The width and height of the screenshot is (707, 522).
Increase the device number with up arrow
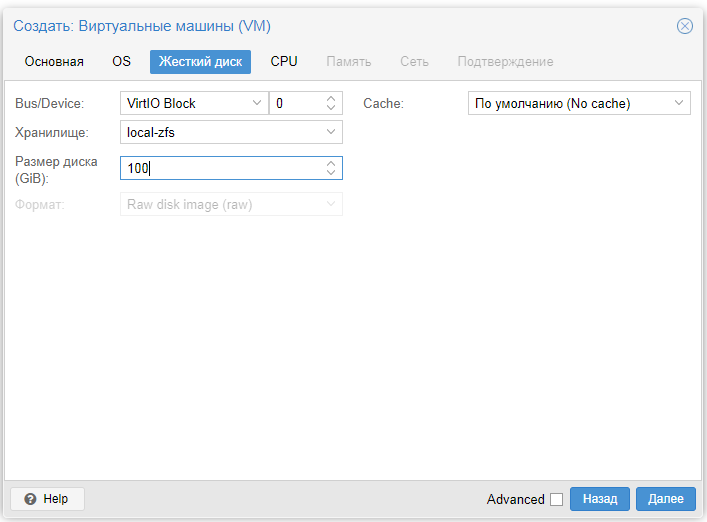tap(331, 98)
